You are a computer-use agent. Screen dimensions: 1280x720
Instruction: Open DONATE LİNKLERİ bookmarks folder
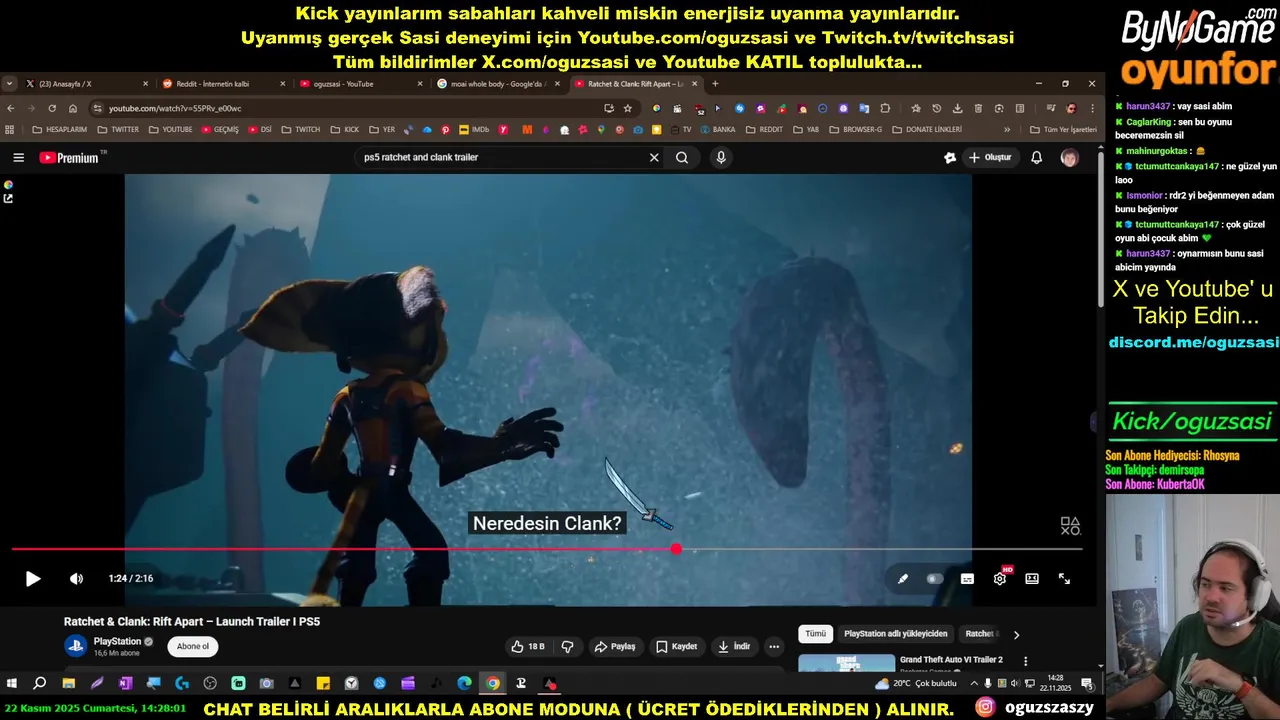point(927,130)
